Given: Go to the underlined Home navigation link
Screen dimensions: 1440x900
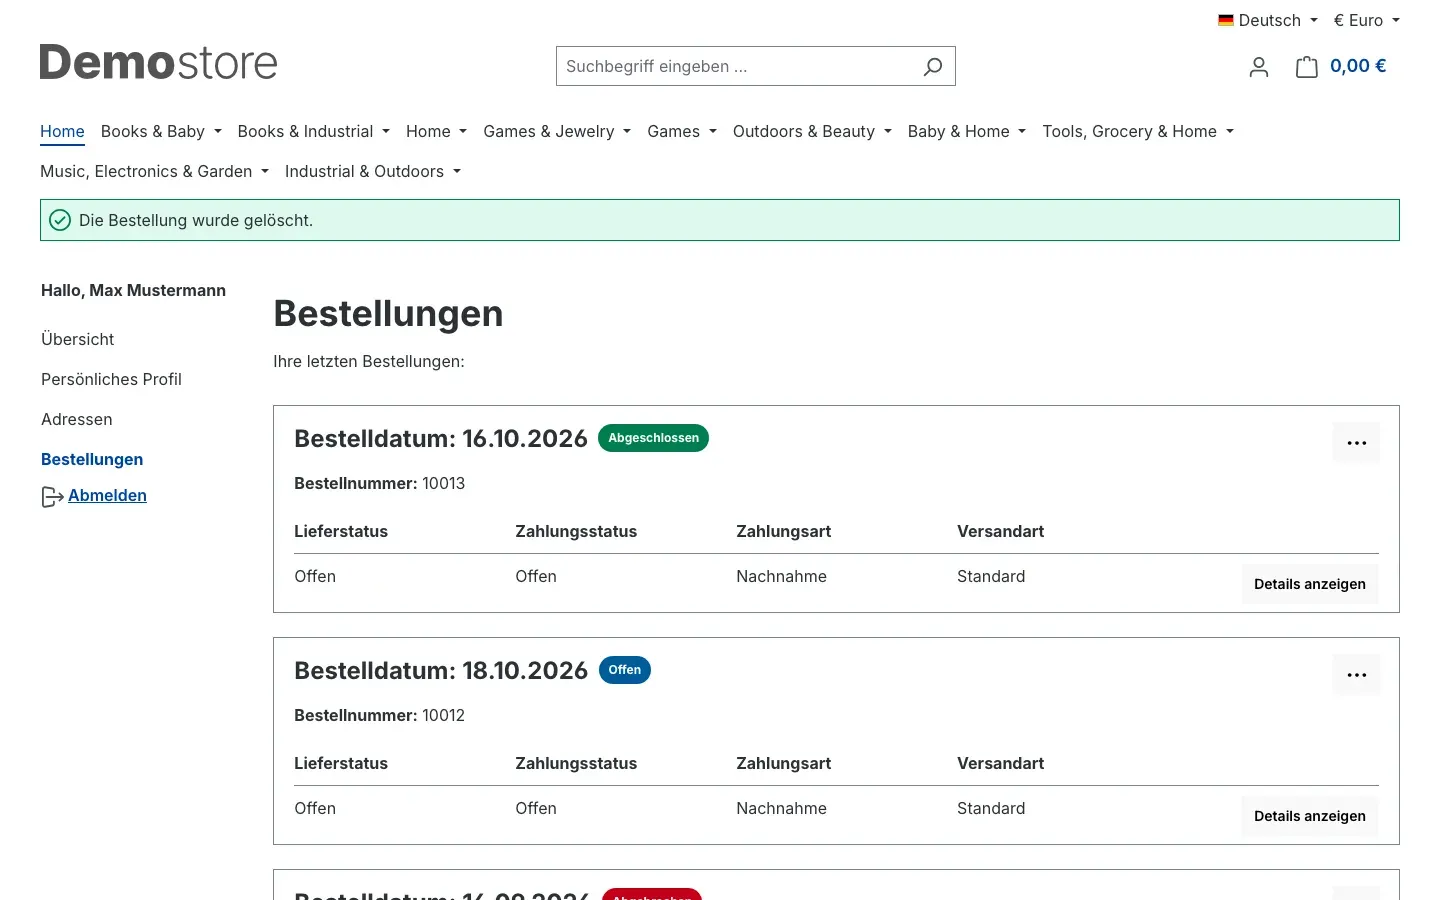Looking at the screenshot, I should pyautogui.click(x=62, y=131).
